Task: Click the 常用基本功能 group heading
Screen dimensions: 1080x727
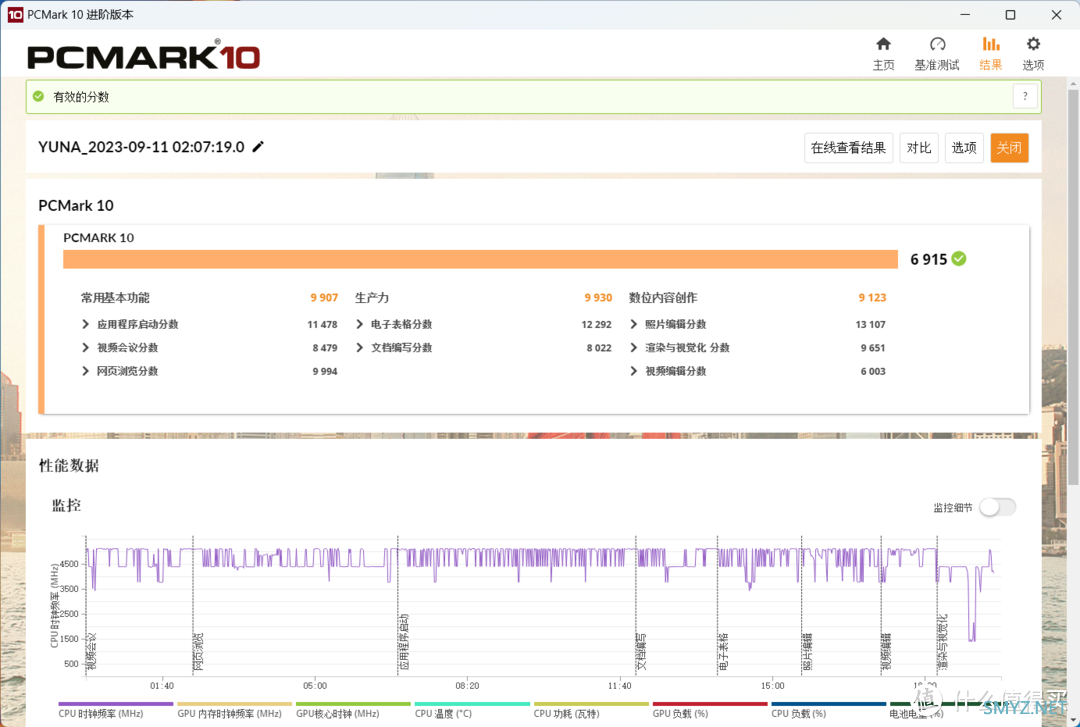Action: (115, 298)
